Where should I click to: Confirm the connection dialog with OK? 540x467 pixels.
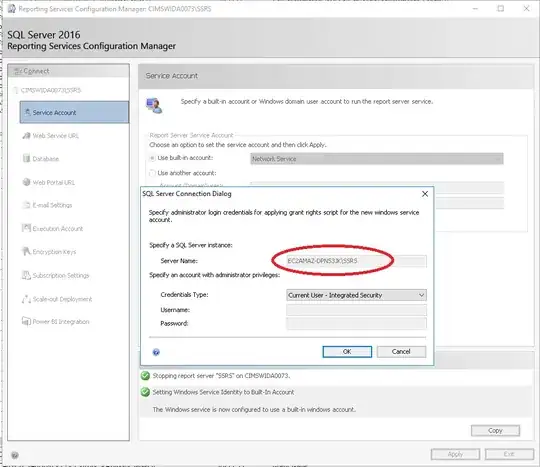click(x=347, y=352)
